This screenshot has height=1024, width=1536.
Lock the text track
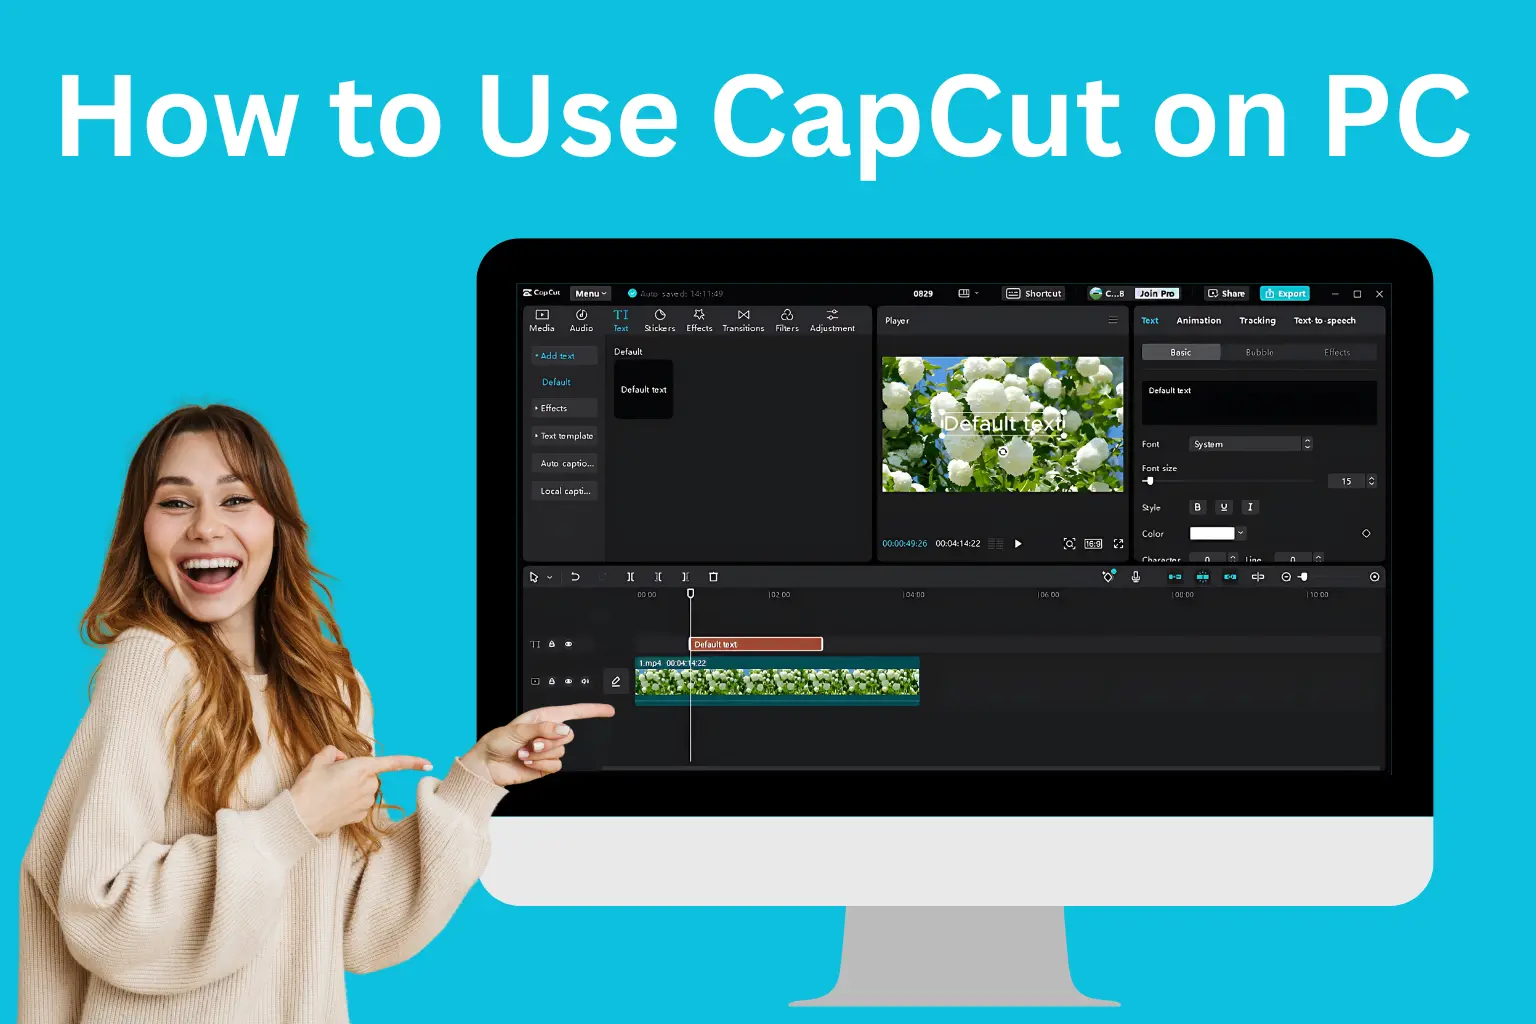click(551, 644)
